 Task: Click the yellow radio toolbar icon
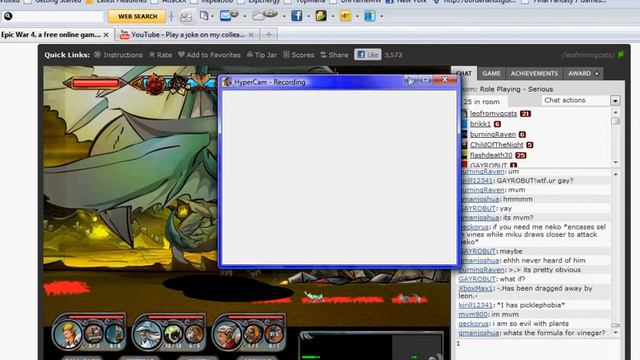[x=345, y=16]
